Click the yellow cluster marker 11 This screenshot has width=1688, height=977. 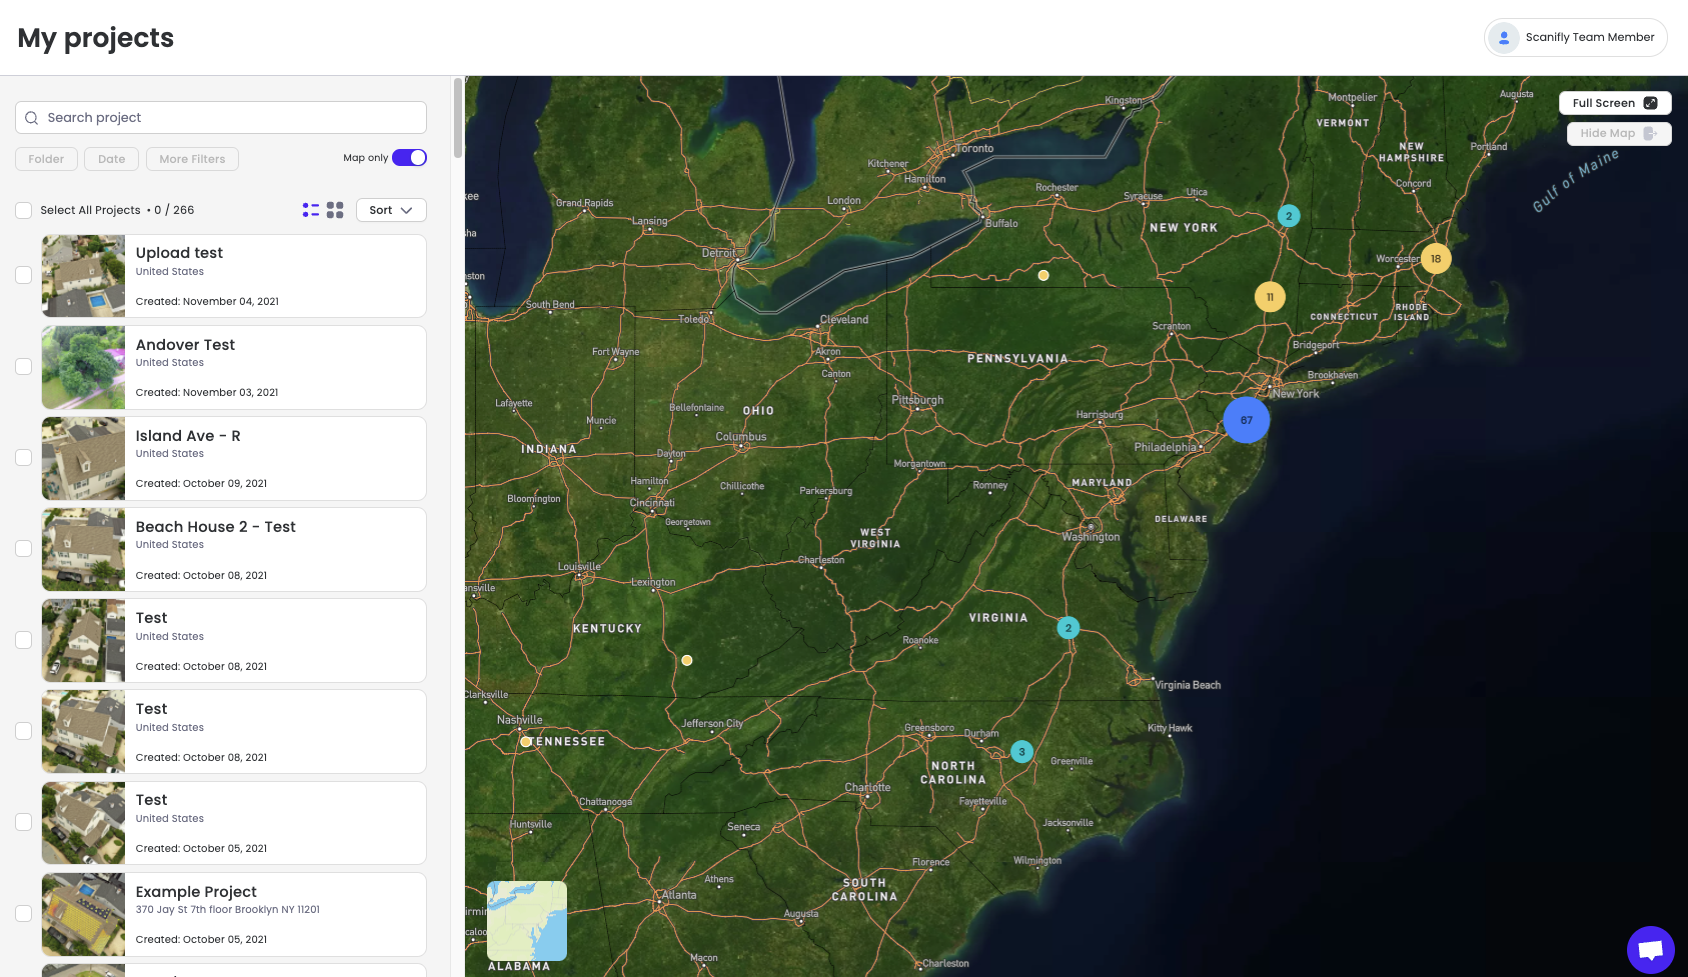(1270, 297)
